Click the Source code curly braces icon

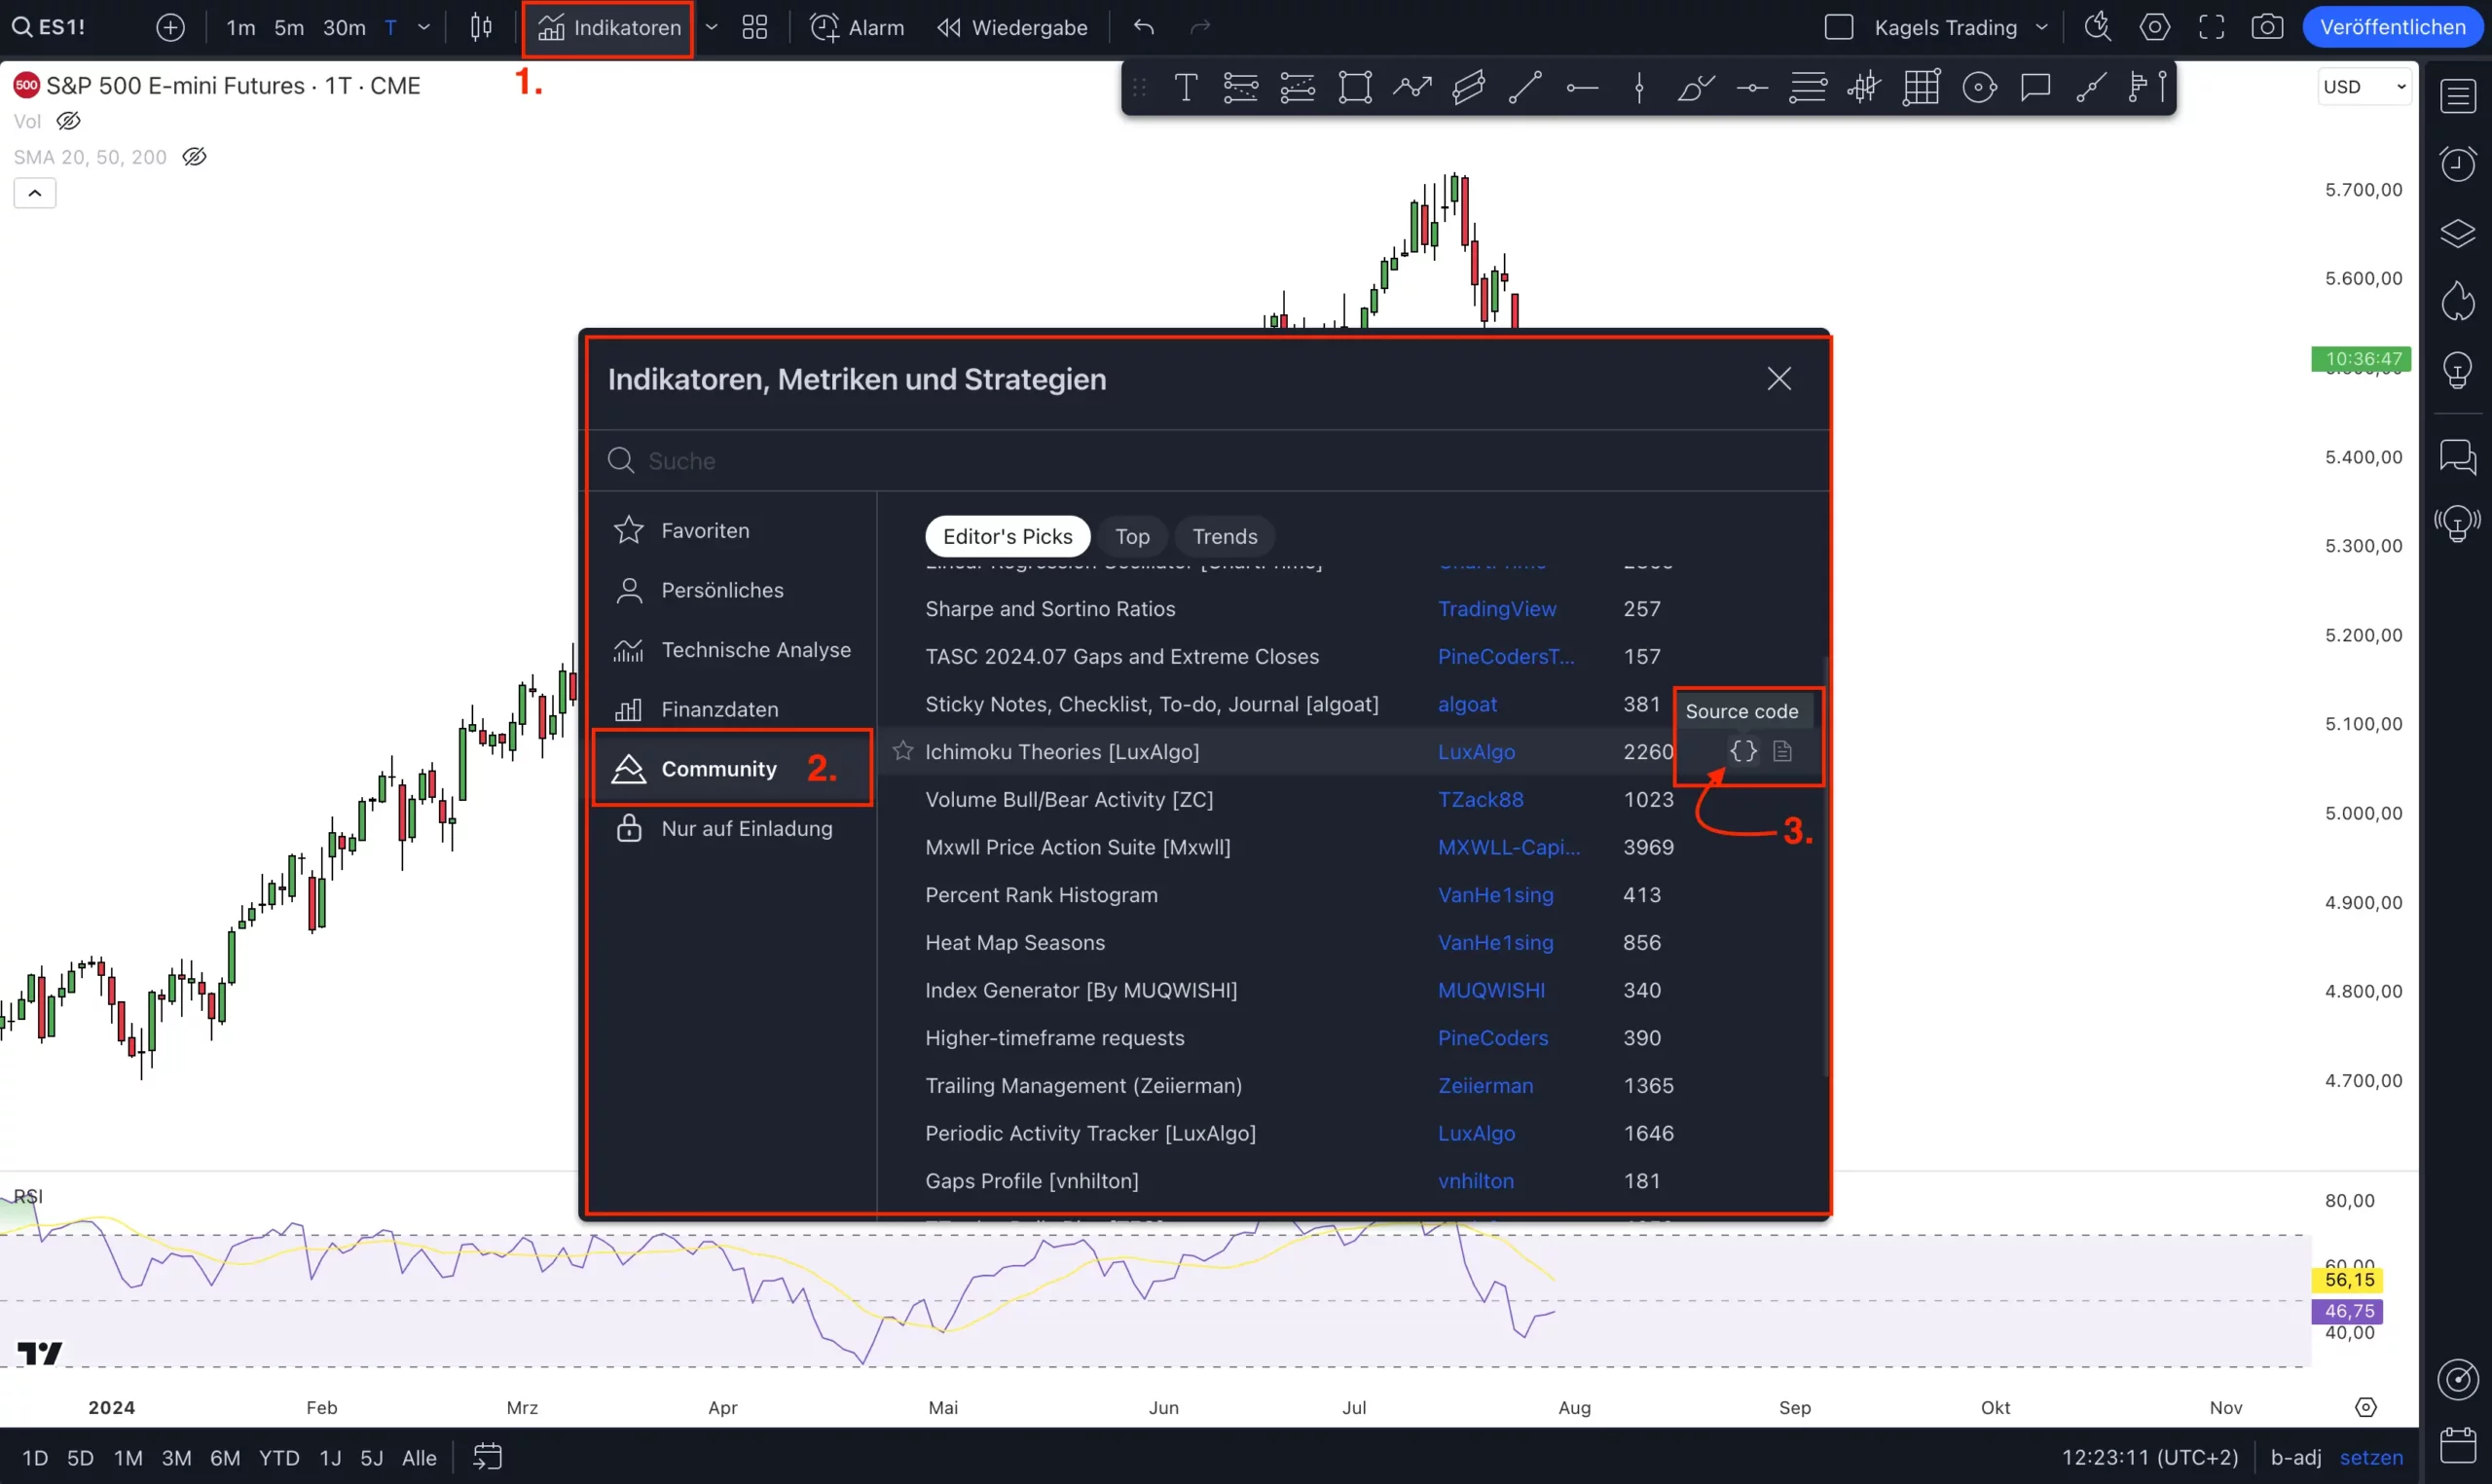click(x=1743, y=751)
